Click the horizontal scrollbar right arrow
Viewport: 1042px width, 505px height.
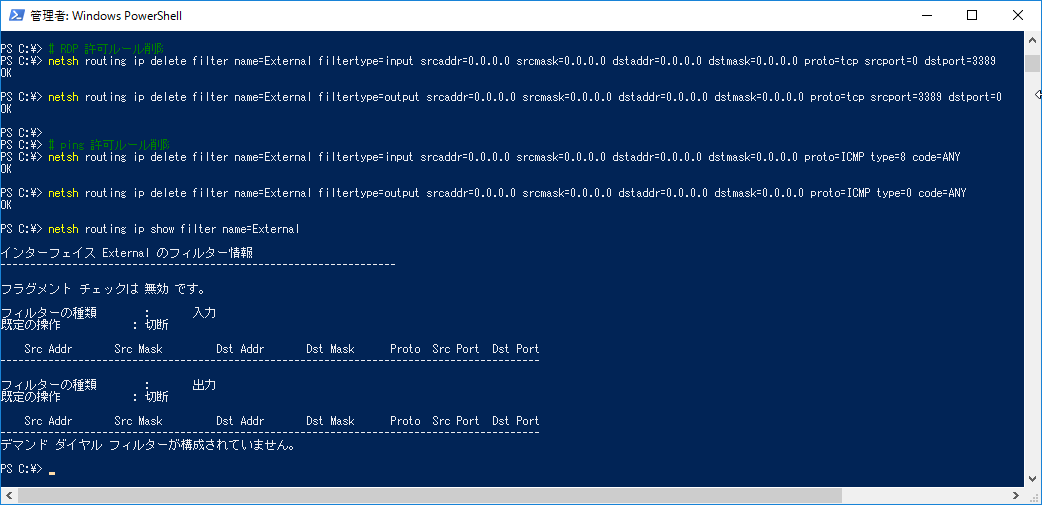(1016, 496)
